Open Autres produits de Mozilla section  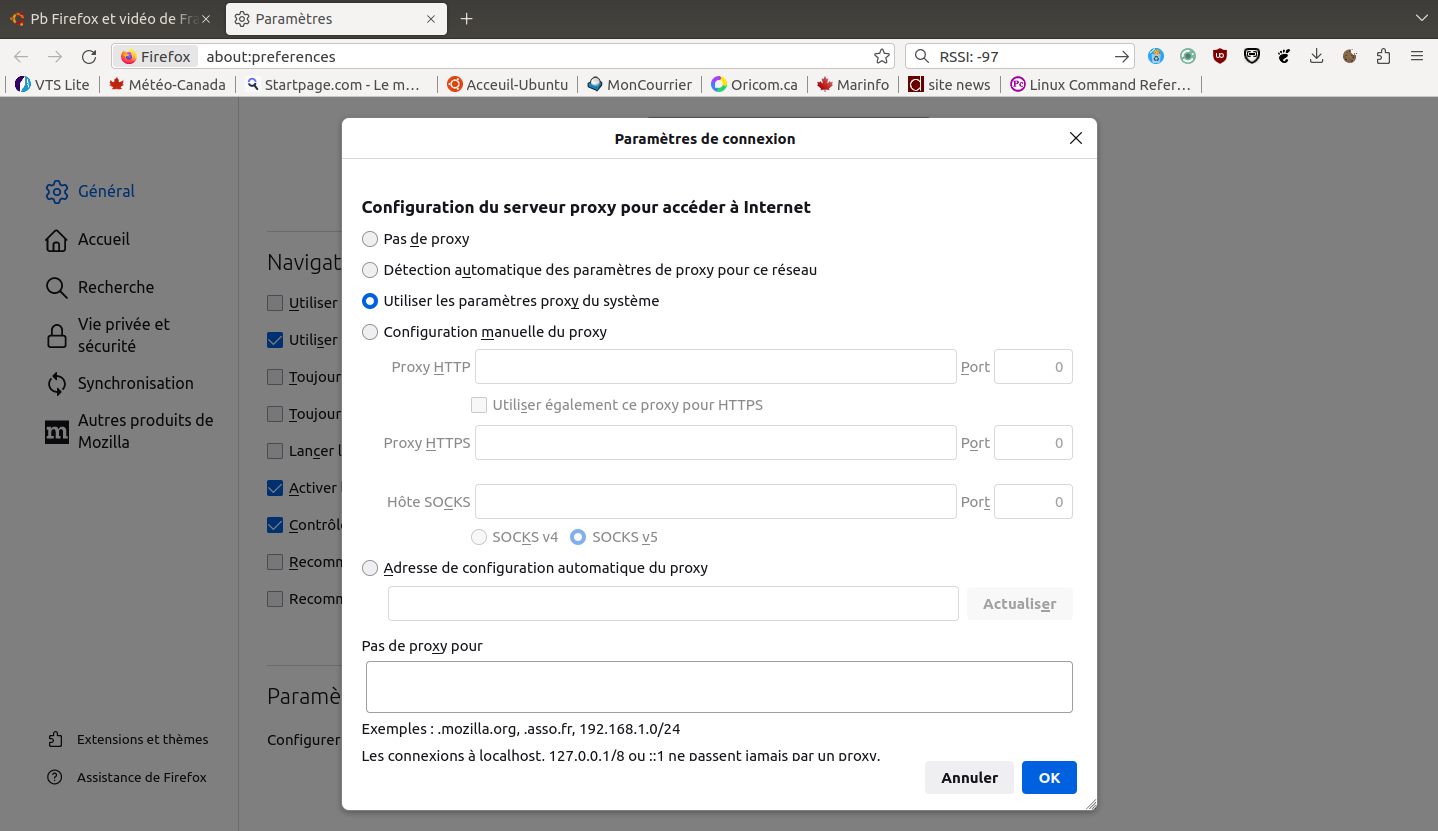[x=130, y=431]
